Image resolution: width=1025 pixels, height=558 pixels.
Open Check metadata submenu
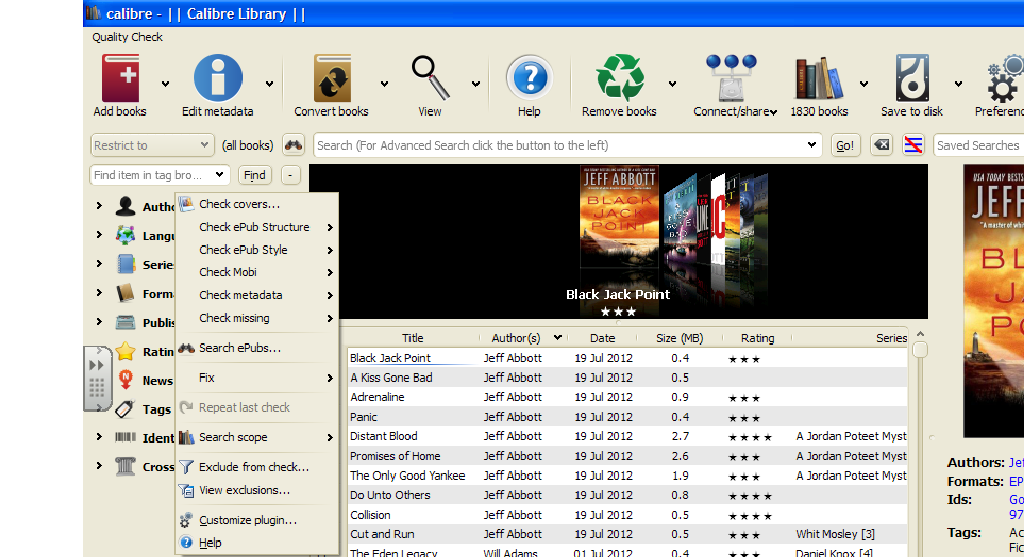coord(257,295)
